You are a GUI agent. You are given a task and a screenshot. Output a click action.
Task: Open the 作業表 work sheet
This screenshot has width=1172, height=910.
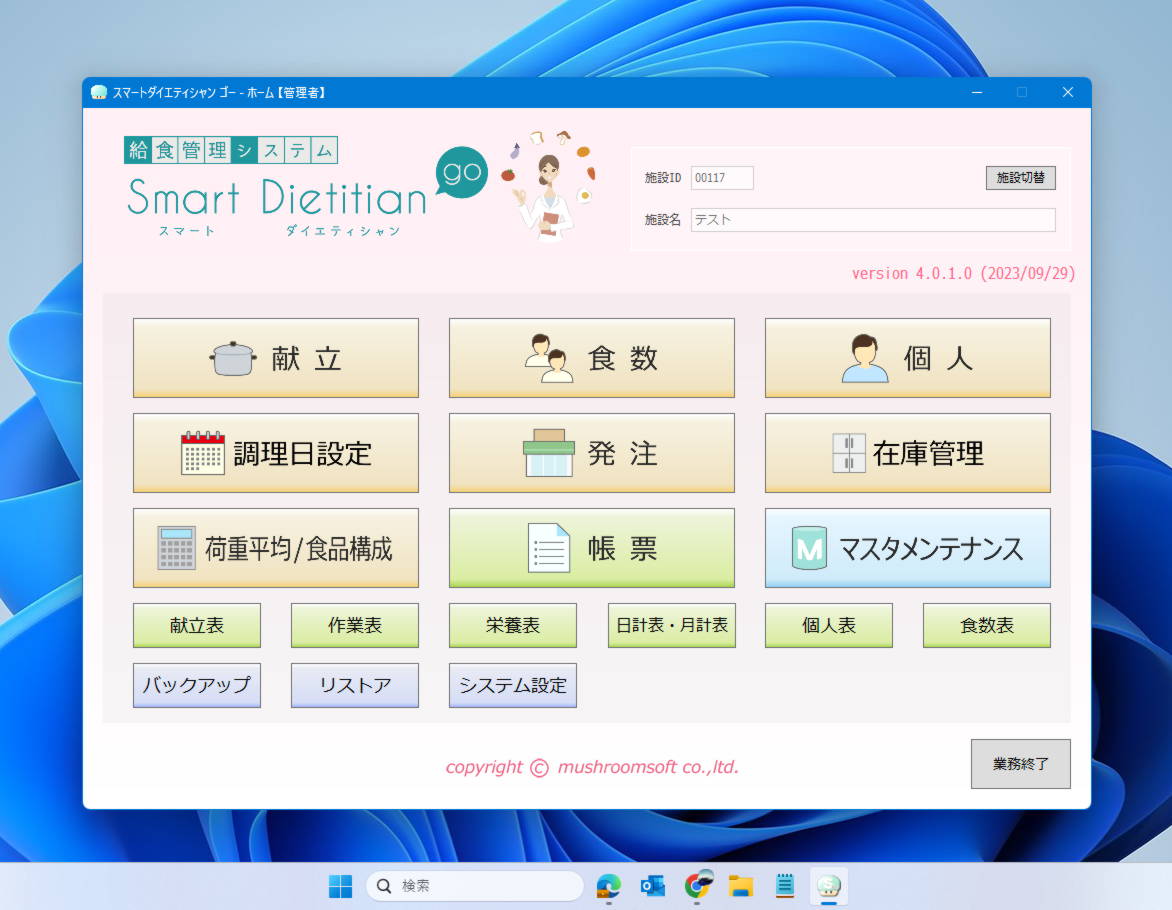coord(354,625)
